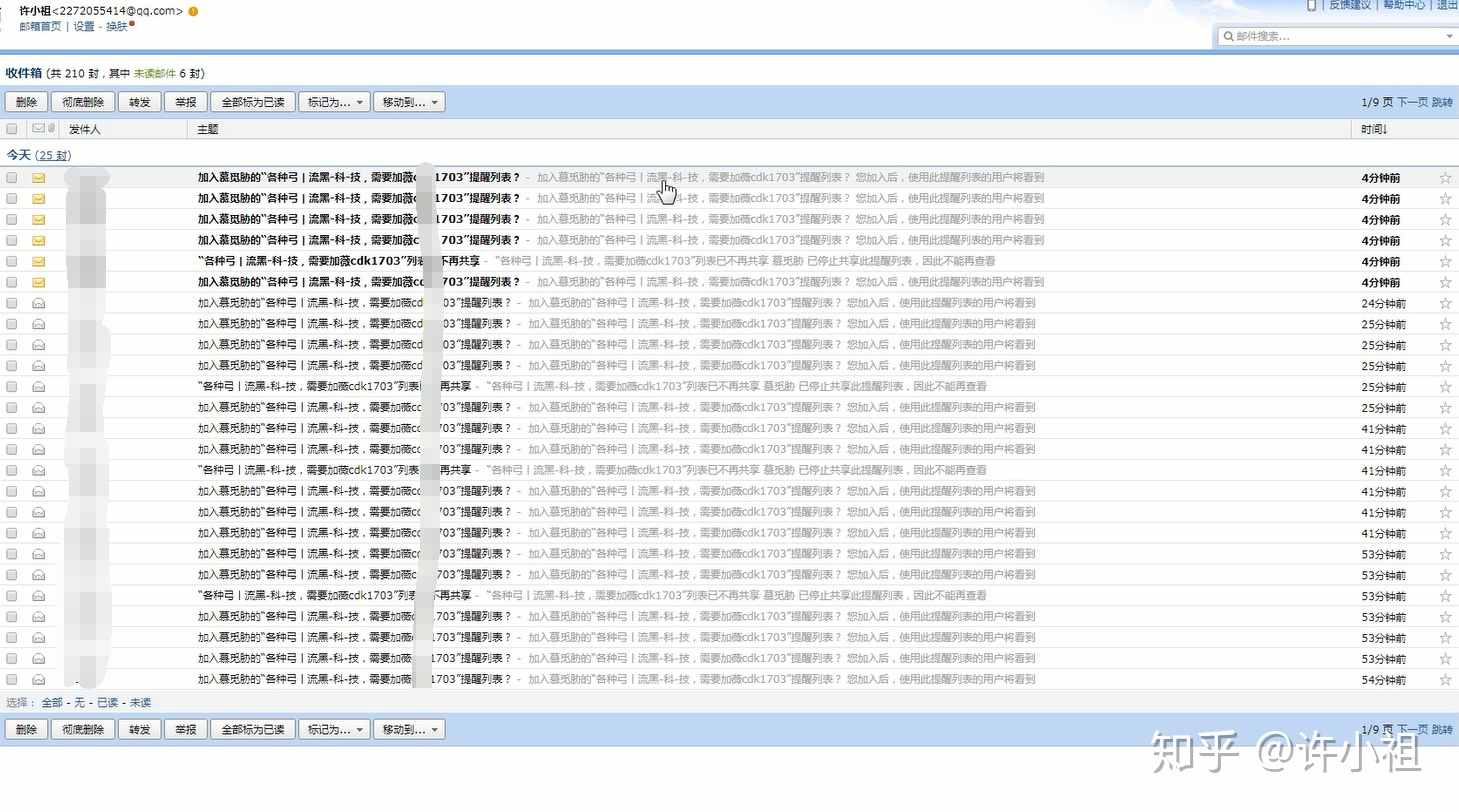
Task: Star the mail received 24分钟前
Action: pos(1445,304)
